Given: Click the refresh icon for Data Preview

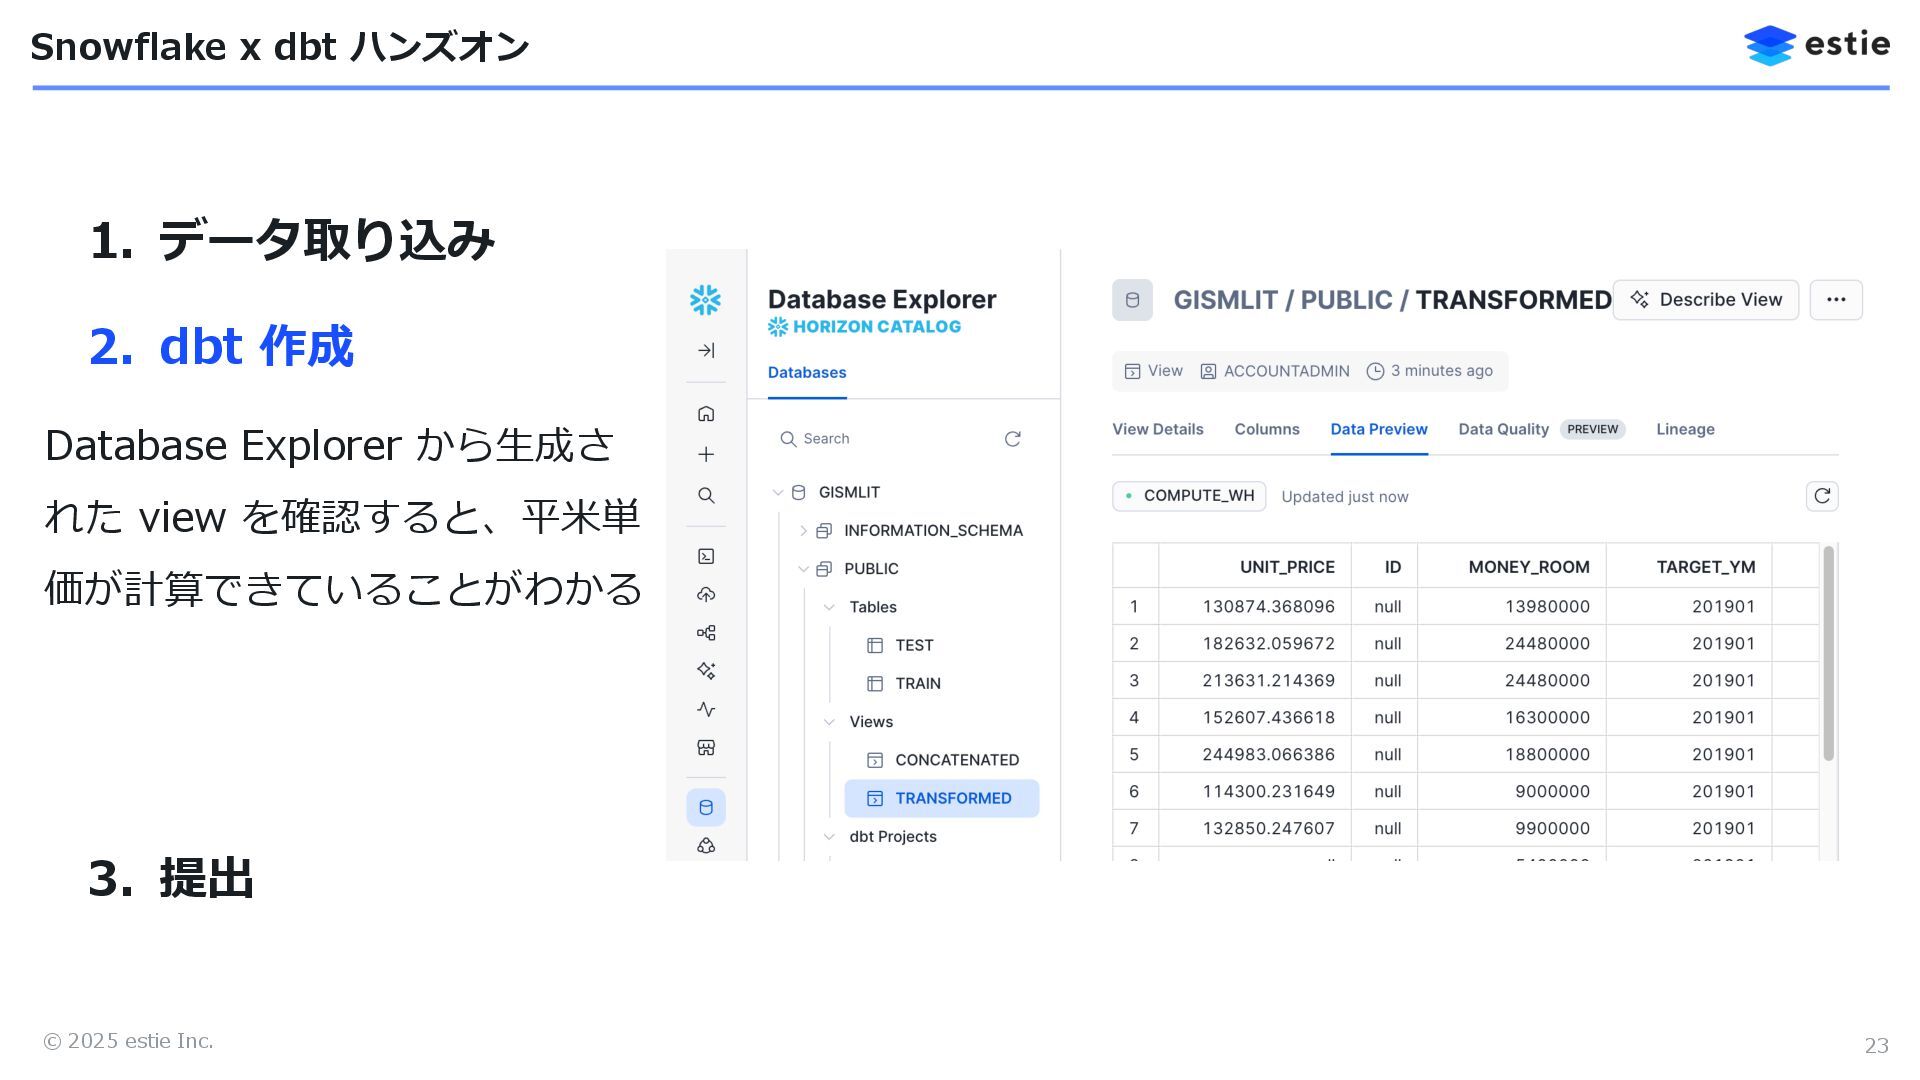Looking at the screenshot, I should point(1821,496).
